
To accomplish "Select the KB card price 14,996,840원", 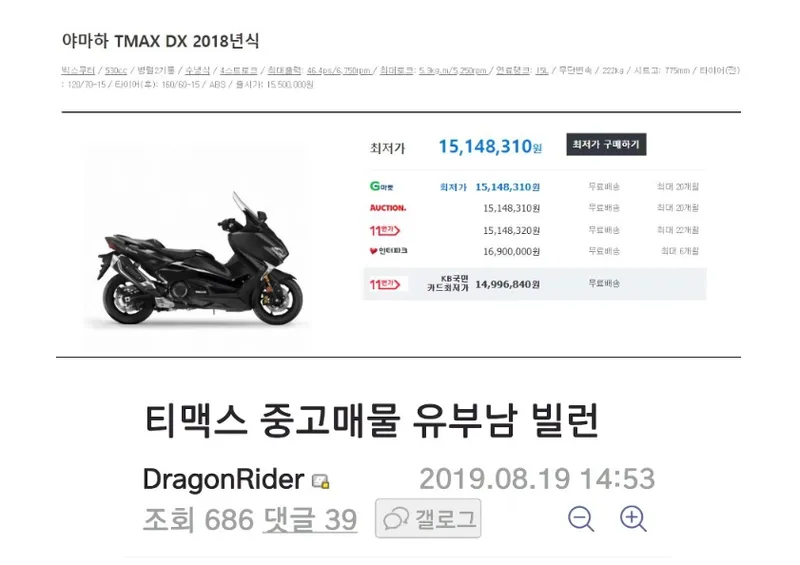I will [x=507, y=284].
